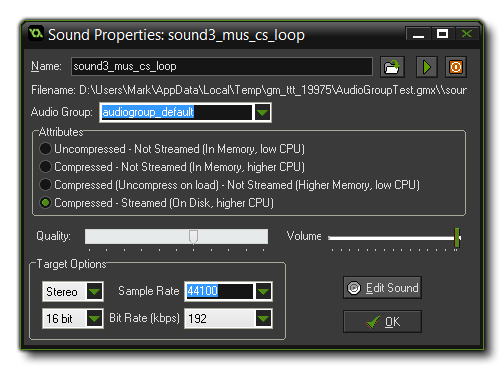Click inside the Name text field
This screenshot has height=370, width=504.
222,67
